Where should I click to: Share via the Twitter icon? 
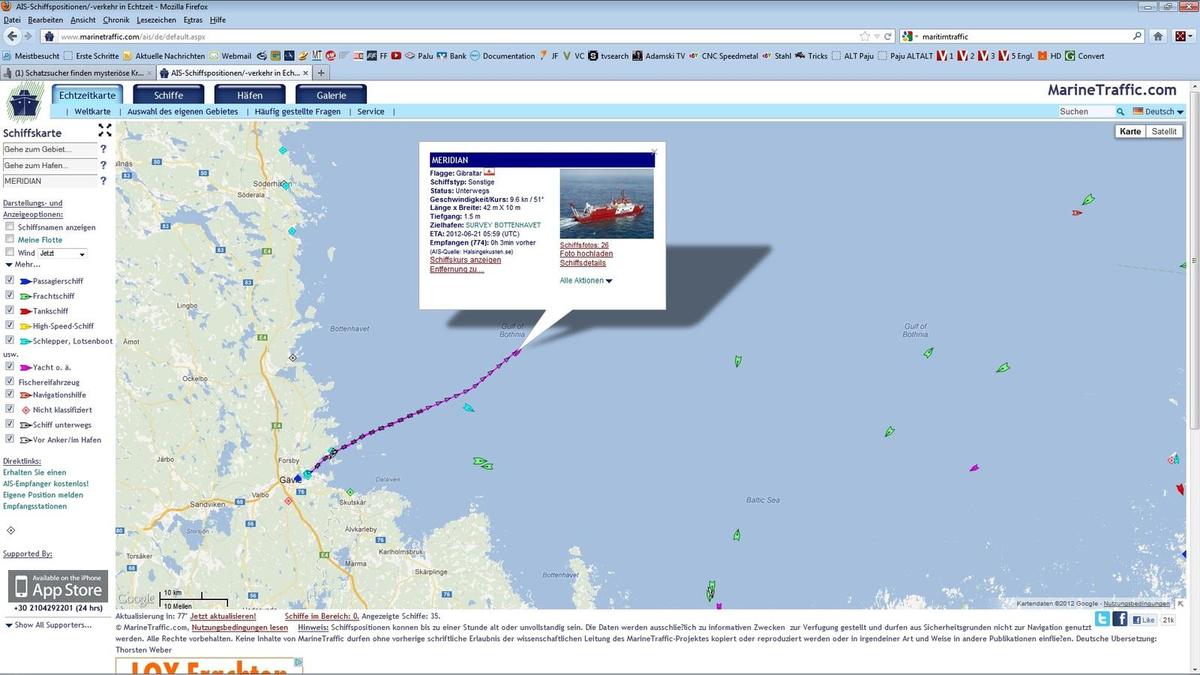(x=1102, y=619)
